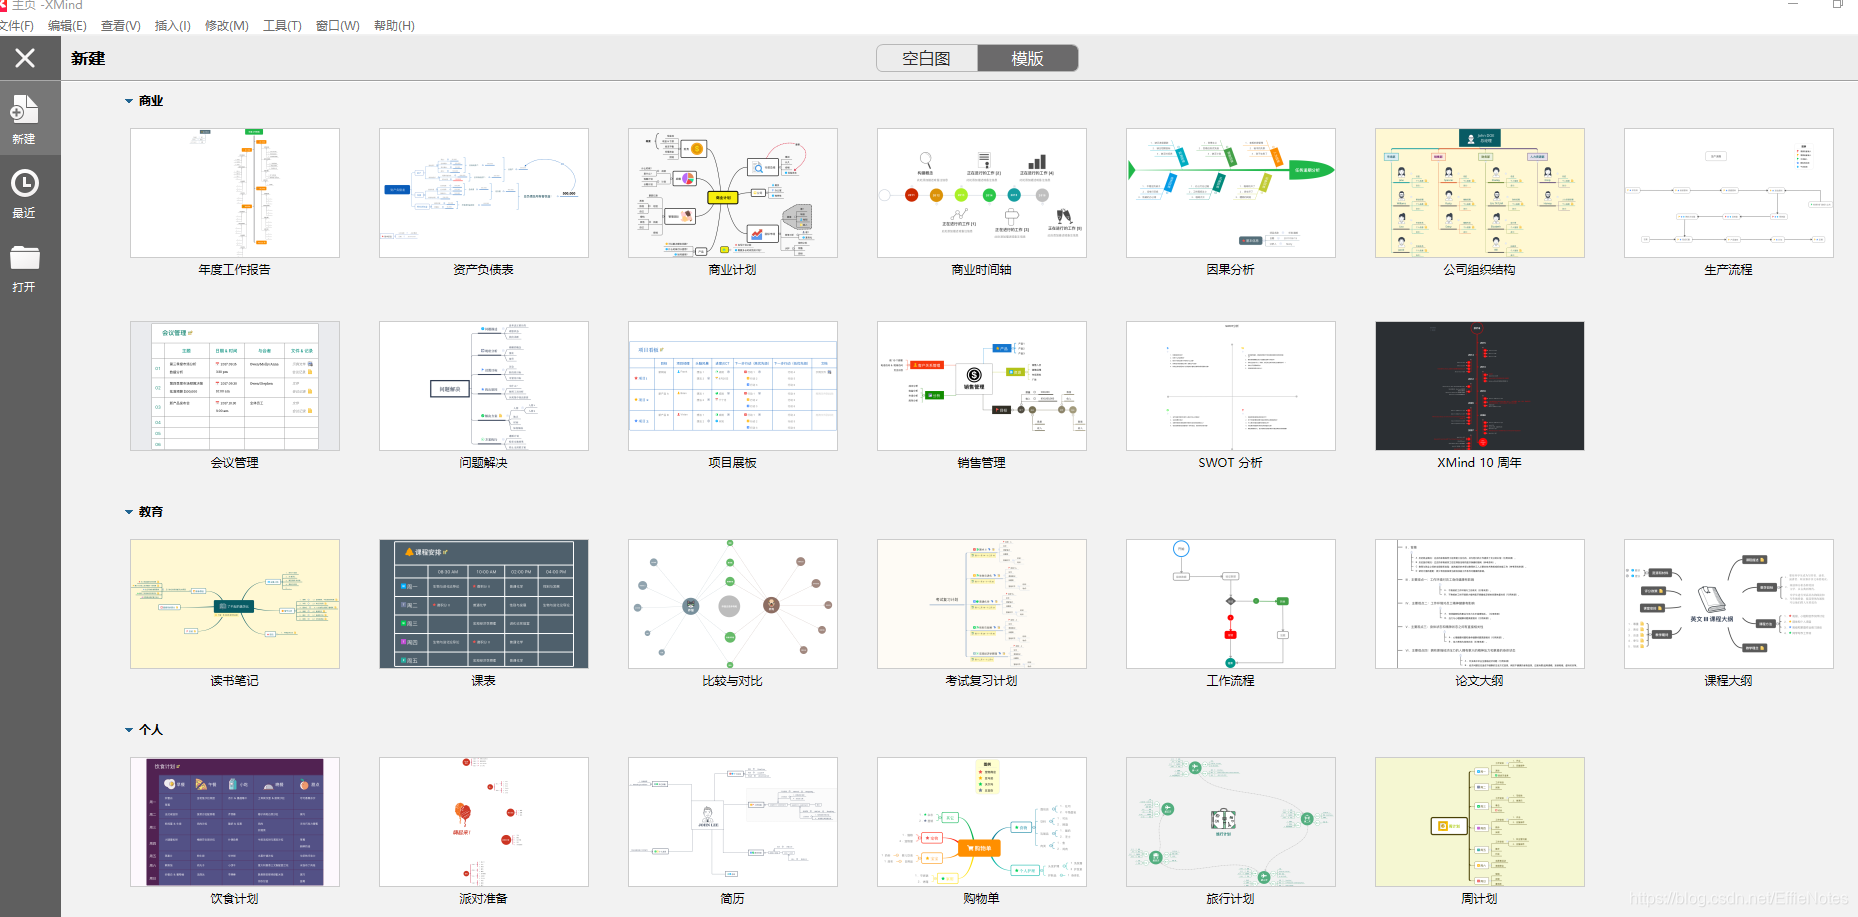Collapse the 教育 category
Viewport: 1858px width, 917px height.
point(129,512)
